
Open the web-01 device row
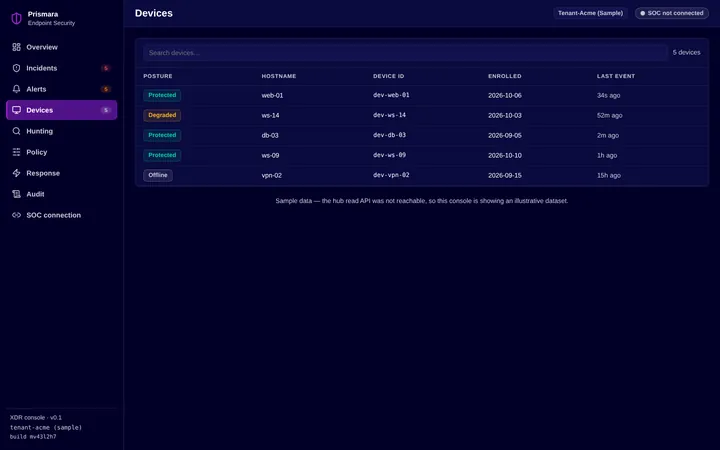point(422,96)
